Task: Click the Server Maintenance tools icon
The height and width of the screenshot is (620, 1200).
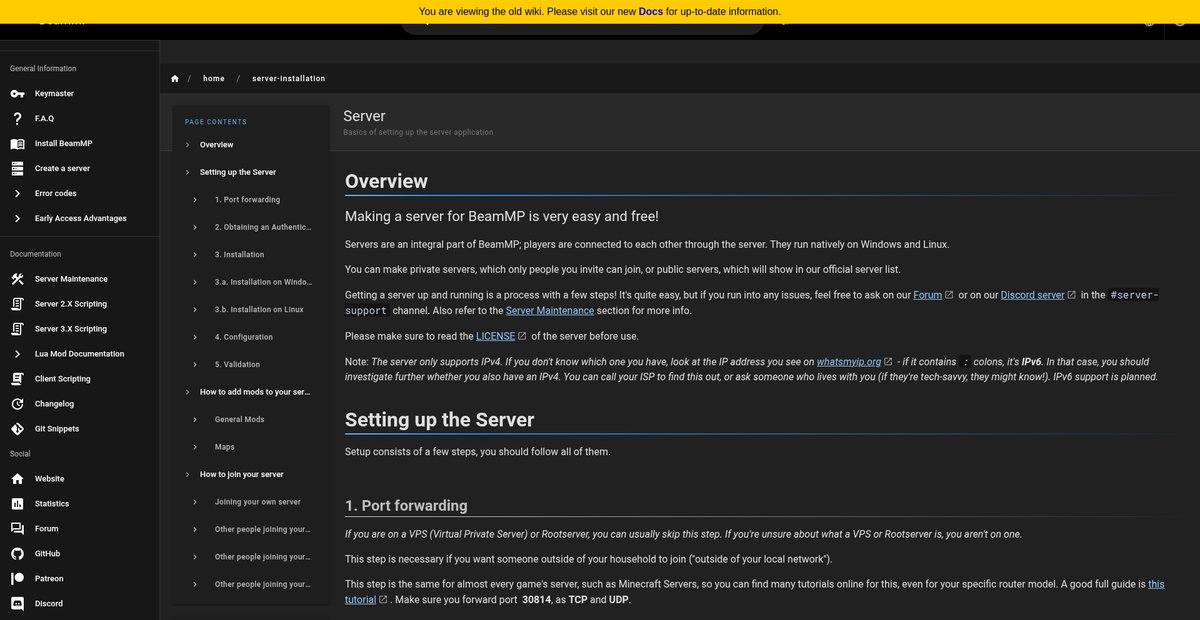Action: [x=17, y=279]
